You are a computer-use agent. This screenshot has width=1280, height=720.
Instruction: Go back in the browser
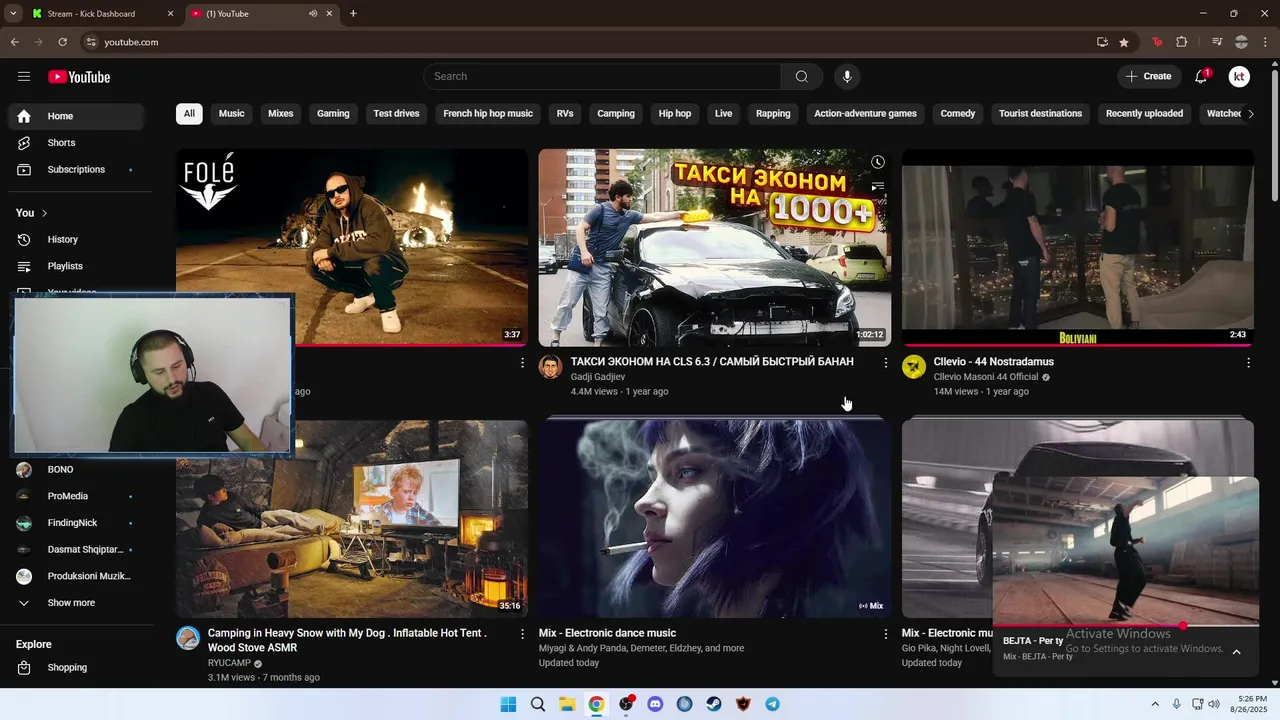pos(15,42)
